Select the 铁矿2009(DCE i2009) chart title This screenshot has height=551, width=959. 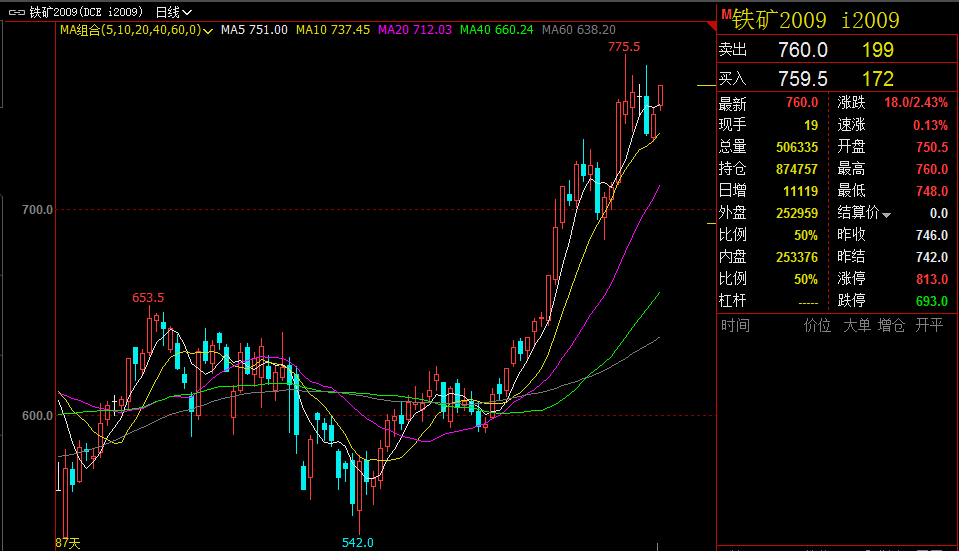coord(86,12)
